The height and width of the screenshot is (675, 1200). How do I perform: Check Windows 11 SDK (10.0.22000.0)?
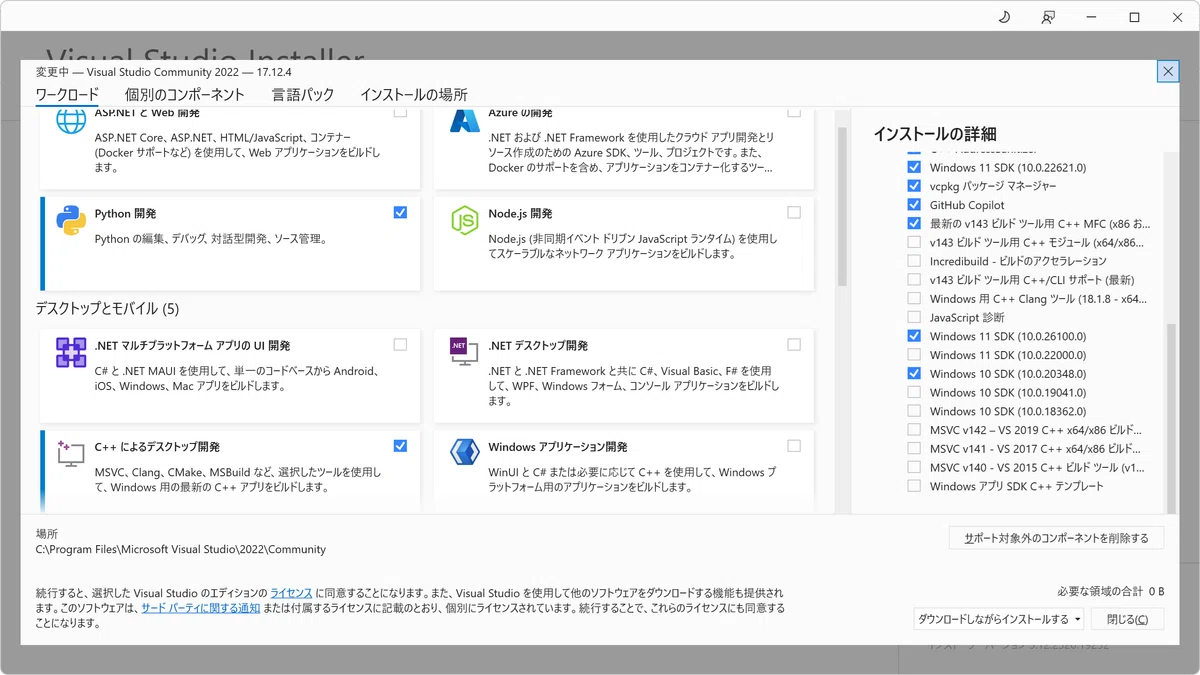(x=914, y=355)
